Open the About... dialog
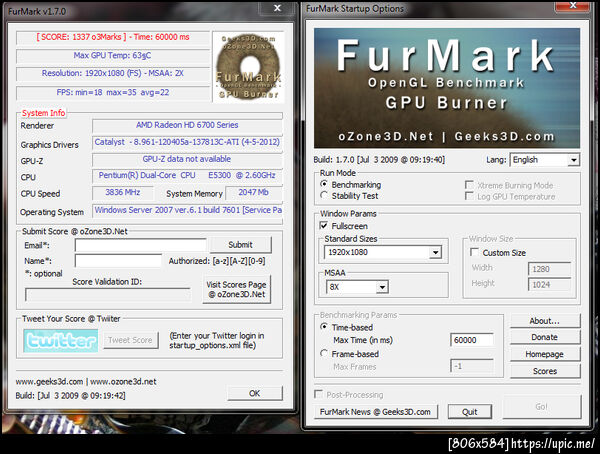The height and width of the screenshot is (454, 600). pyautogui.click(x=545, y=321)
